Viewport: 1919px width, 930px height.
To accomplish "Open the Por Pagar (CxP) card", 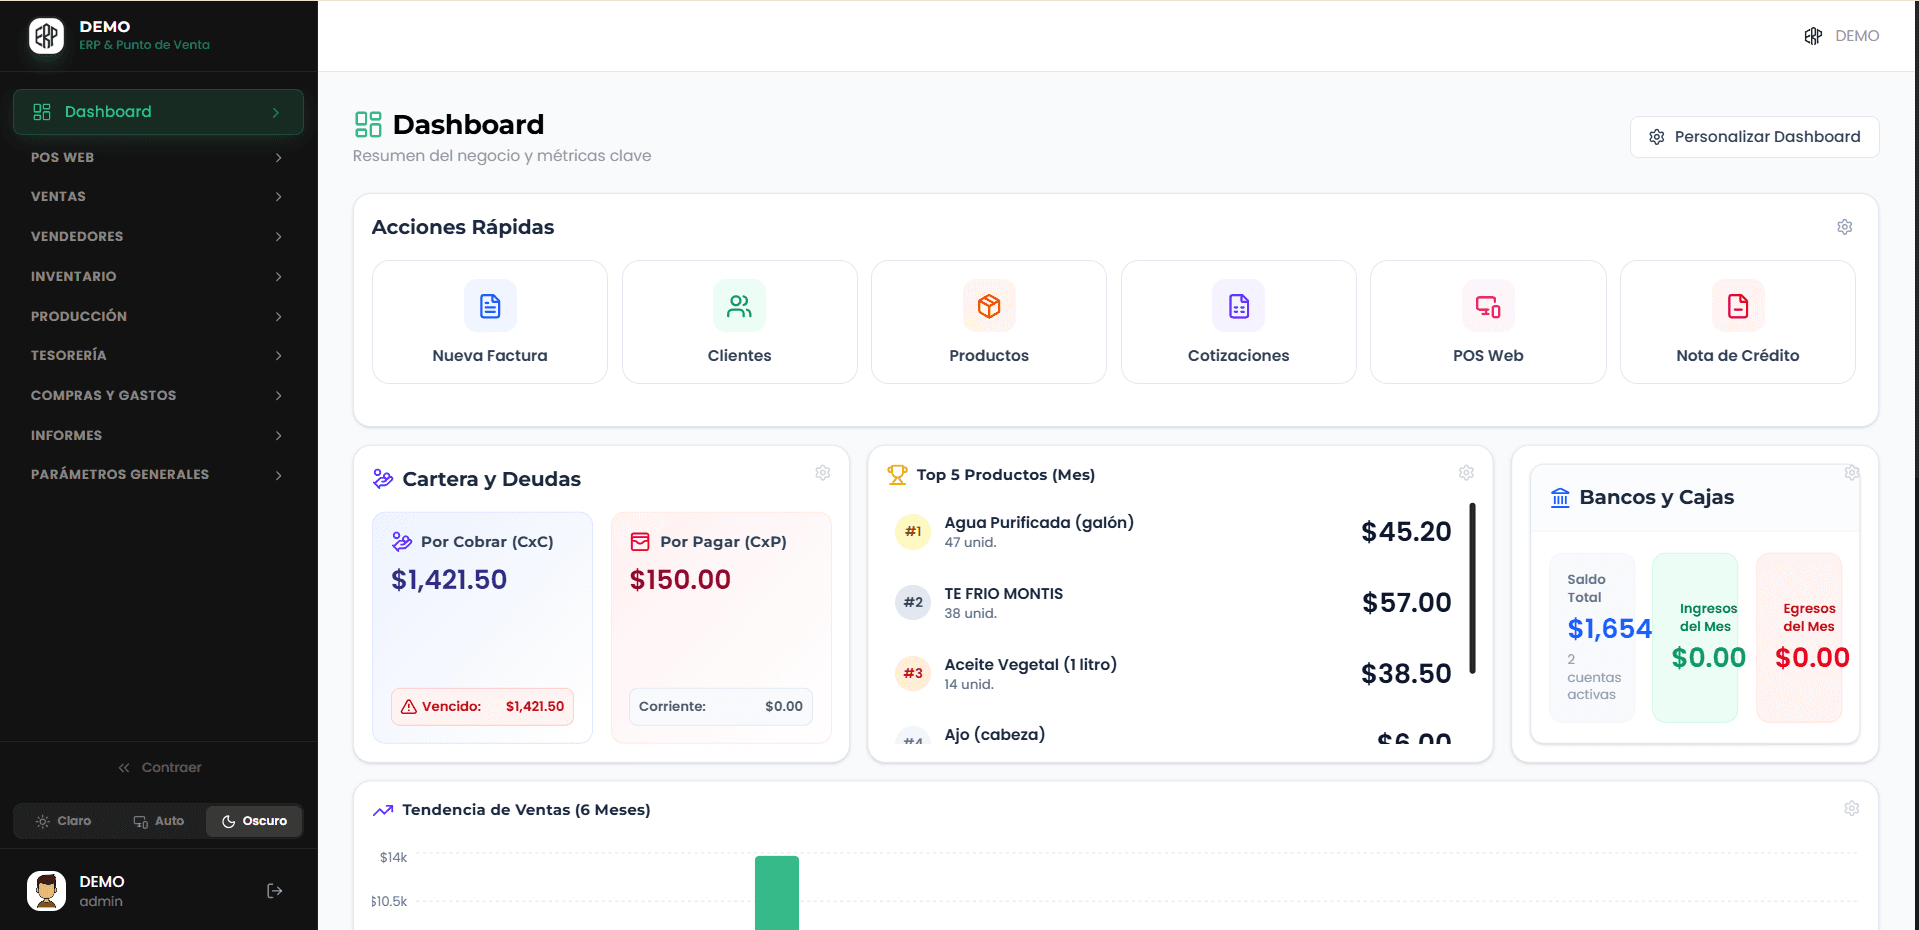I will (721, 628).
